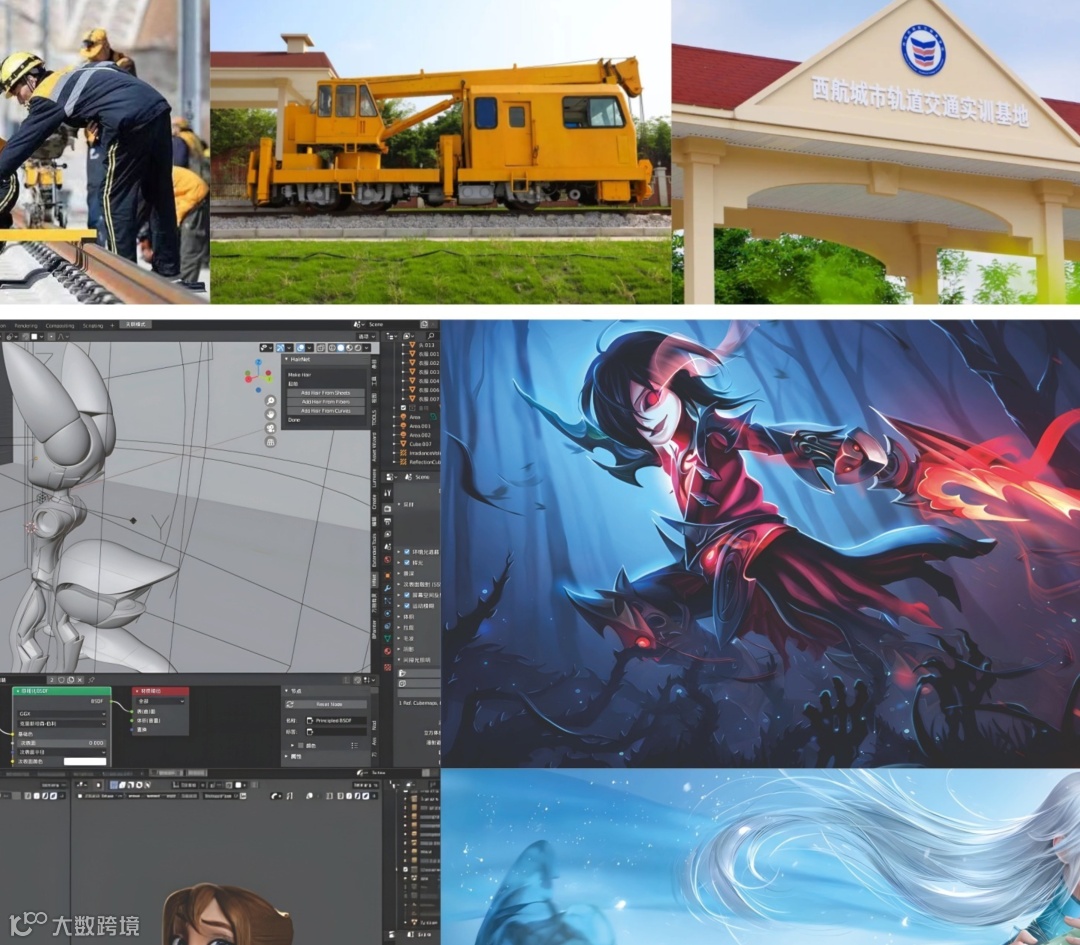This screenshot has width=1080, height=945.
Task: Expand the ReflectionCubemap item in outliner
Action: coord(394,461)
